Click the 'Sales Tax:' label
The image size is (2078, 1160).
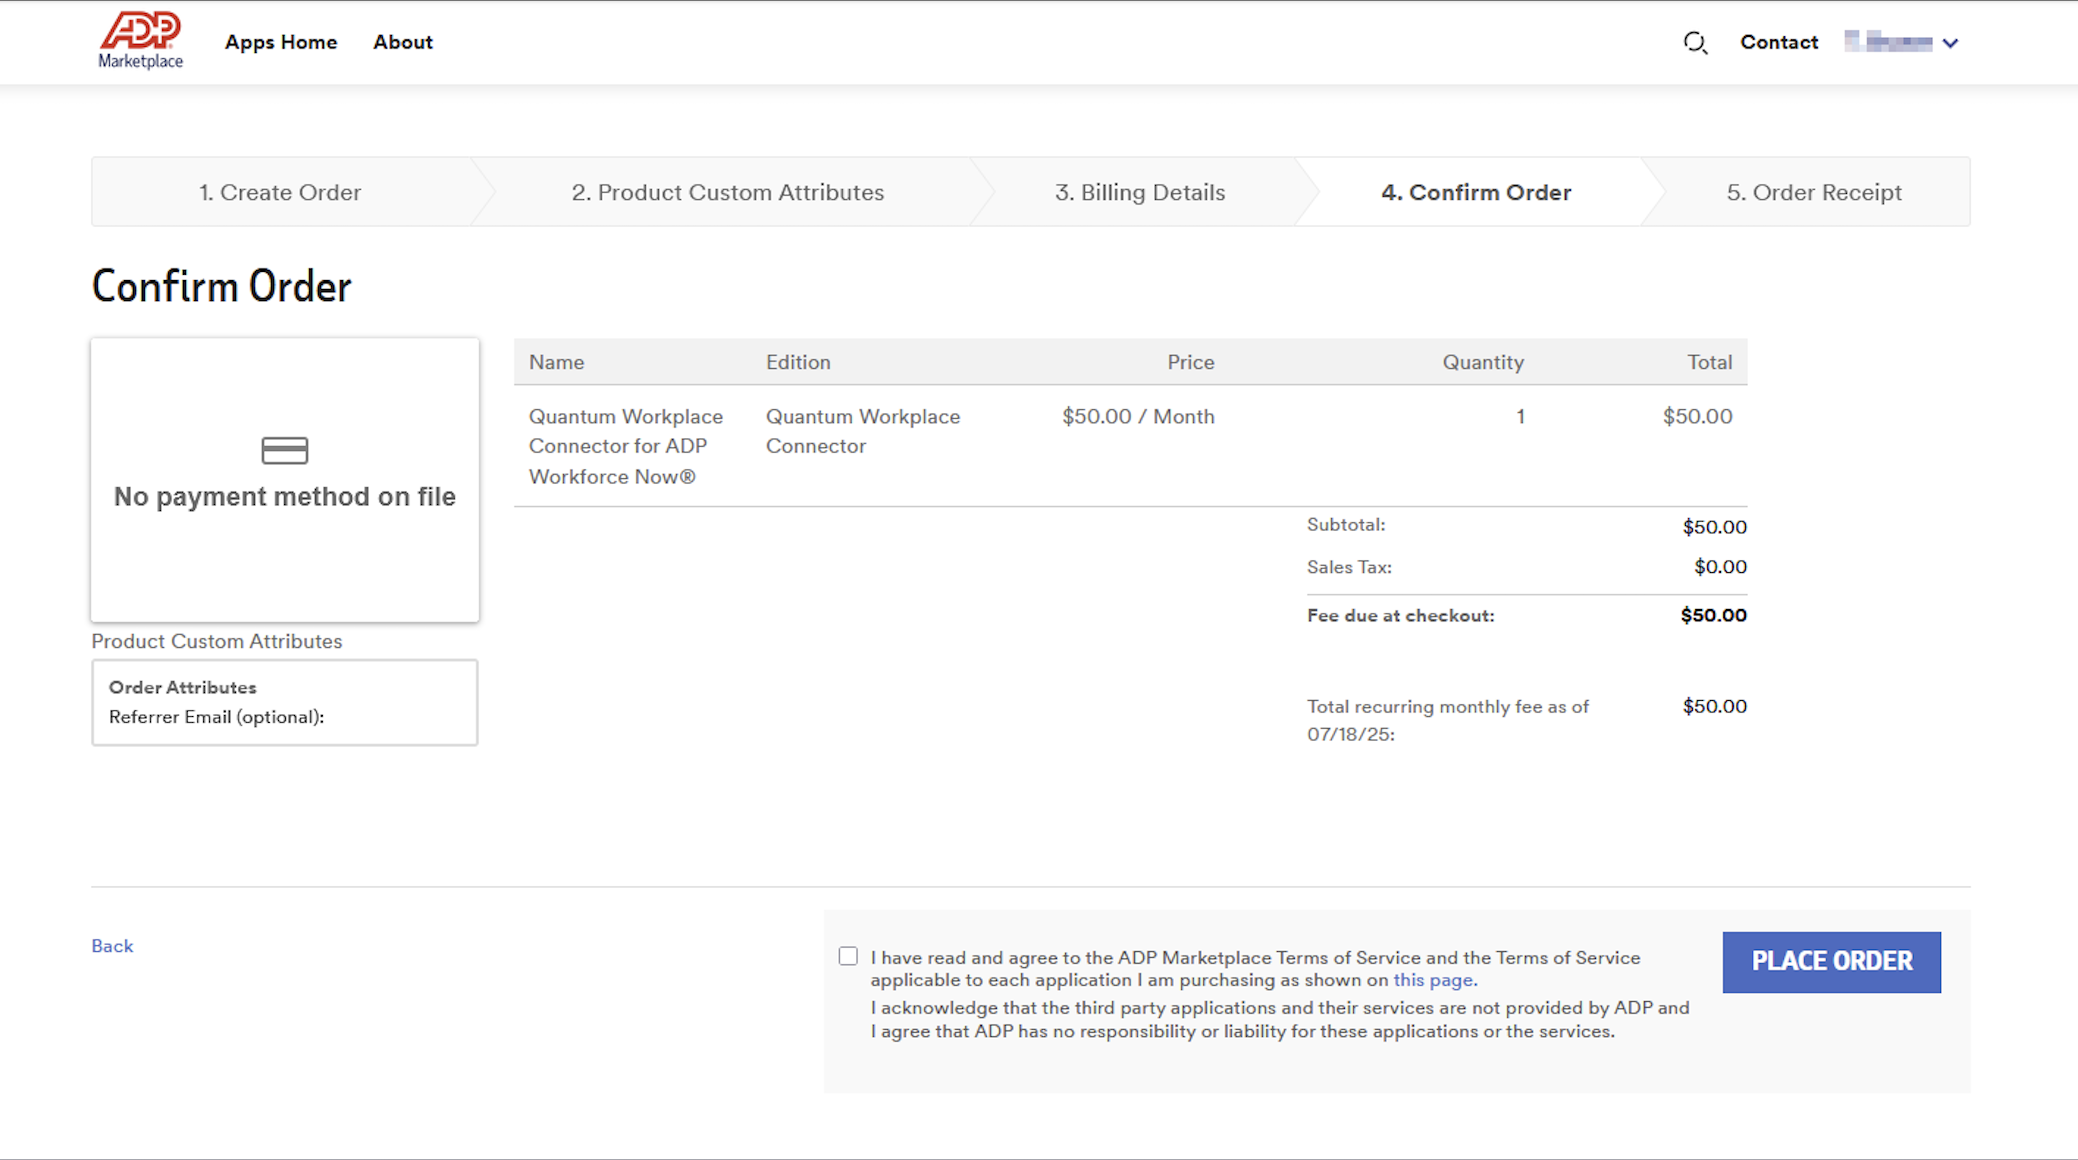(x=1349, y=567)
